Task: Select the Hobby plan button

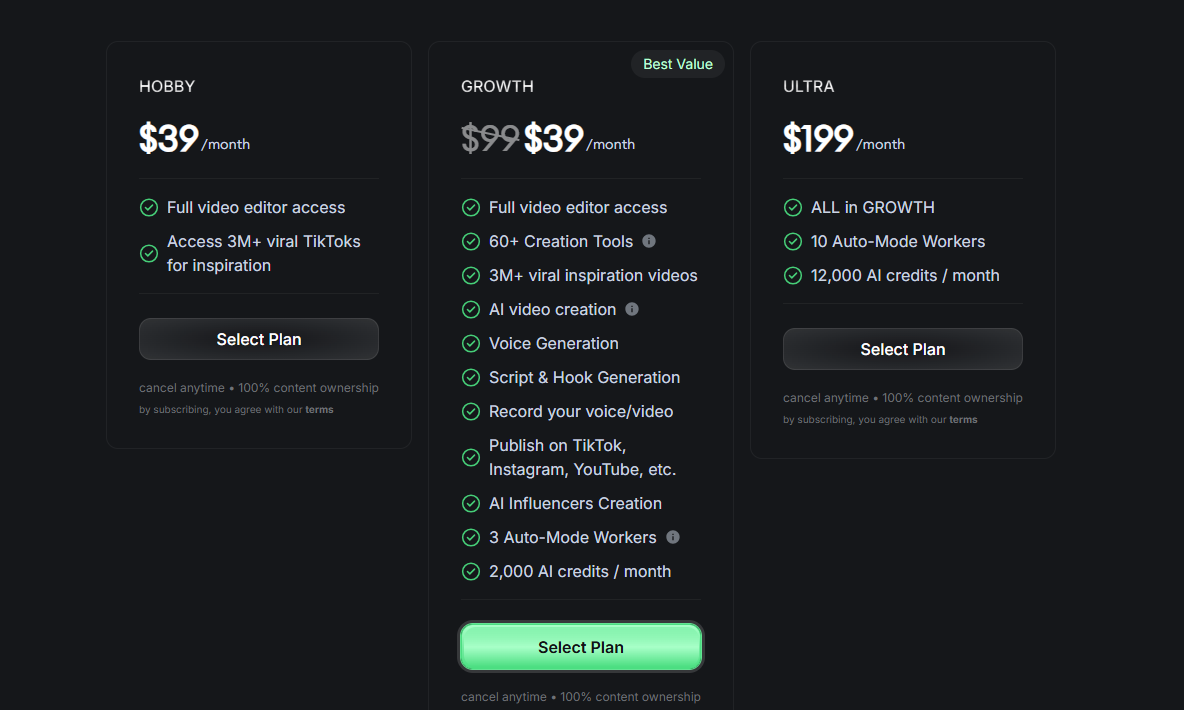Action: point(259,339)
